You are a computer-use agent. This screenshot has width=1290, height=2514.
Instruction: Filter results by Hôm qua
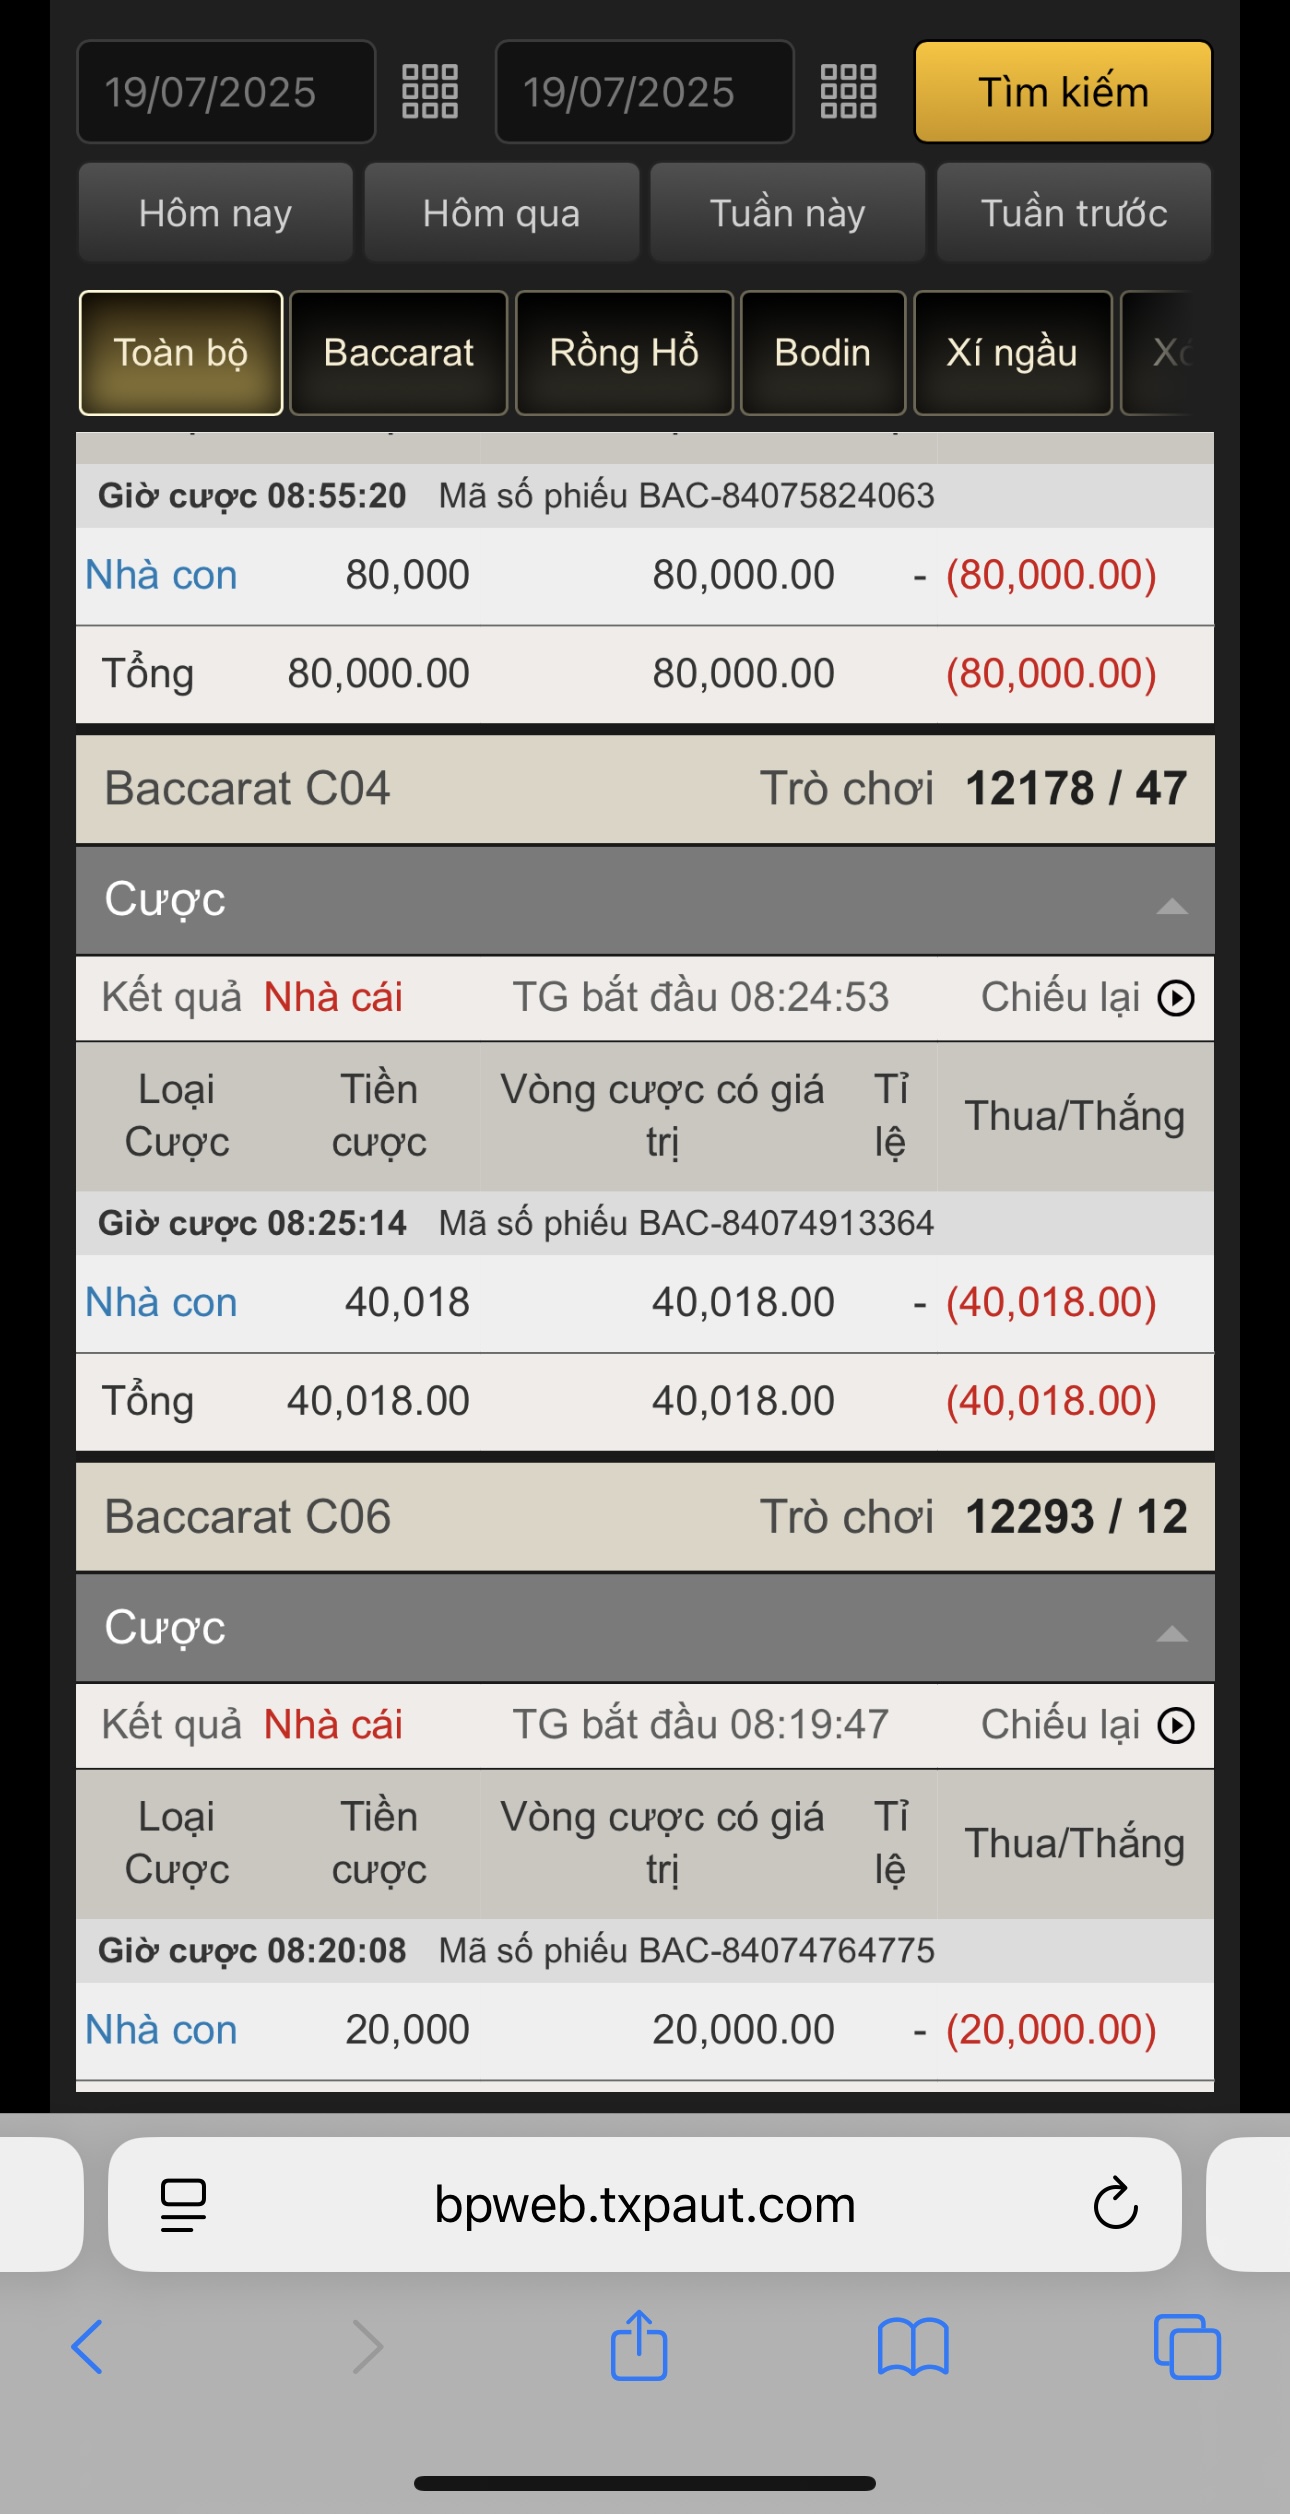click(x=501, y=213)
